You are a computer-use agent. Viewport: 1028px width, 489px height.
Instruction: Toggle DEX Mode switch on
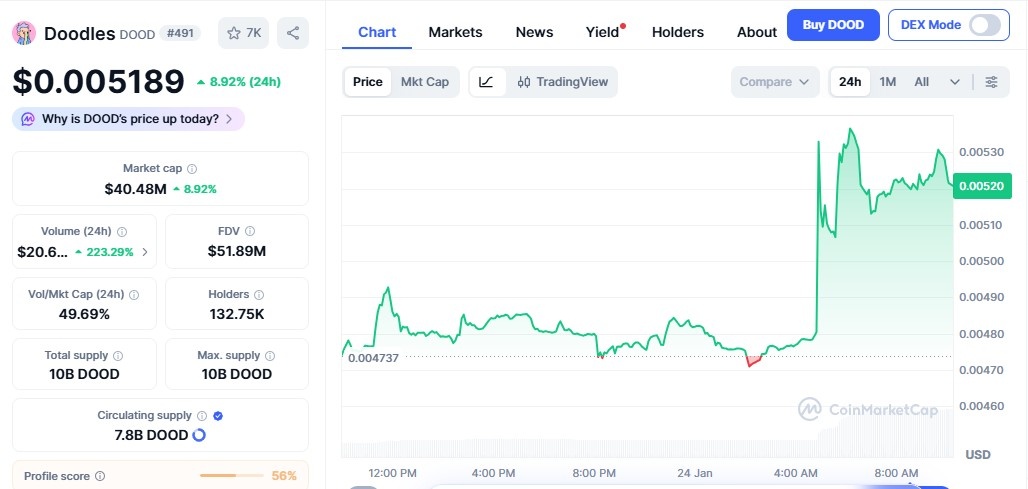point(984,25)
